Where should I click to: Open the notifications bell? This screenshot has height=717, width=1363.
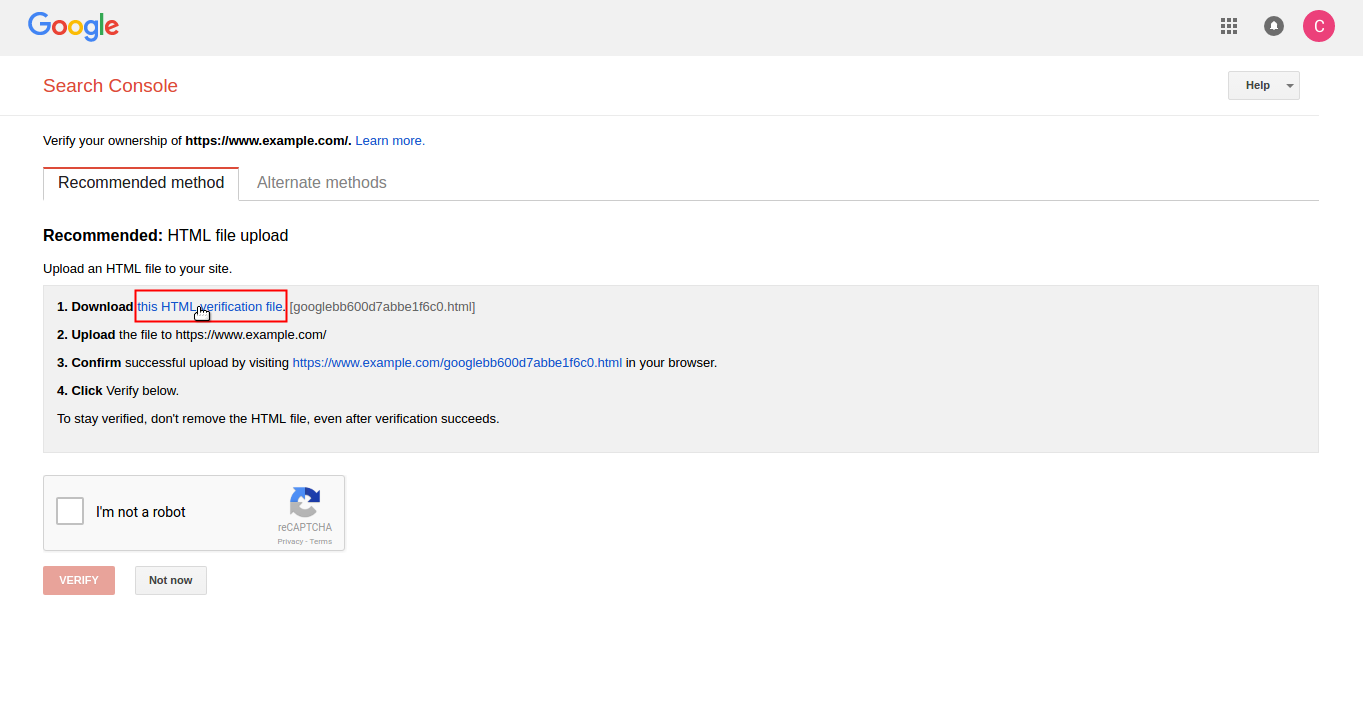point(1274,26)
